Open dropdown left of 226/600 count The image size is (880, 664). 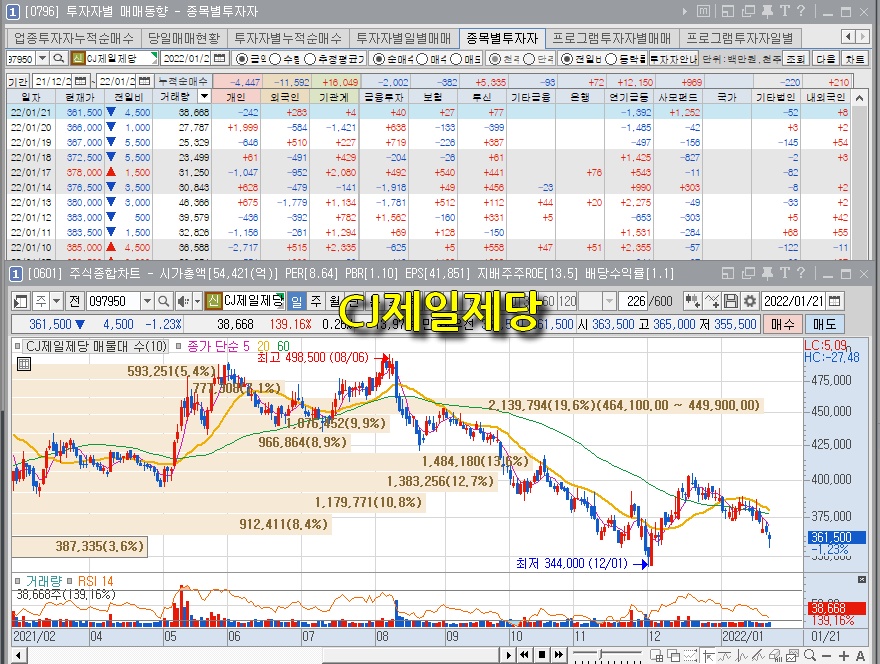click(x=609, y=301)
